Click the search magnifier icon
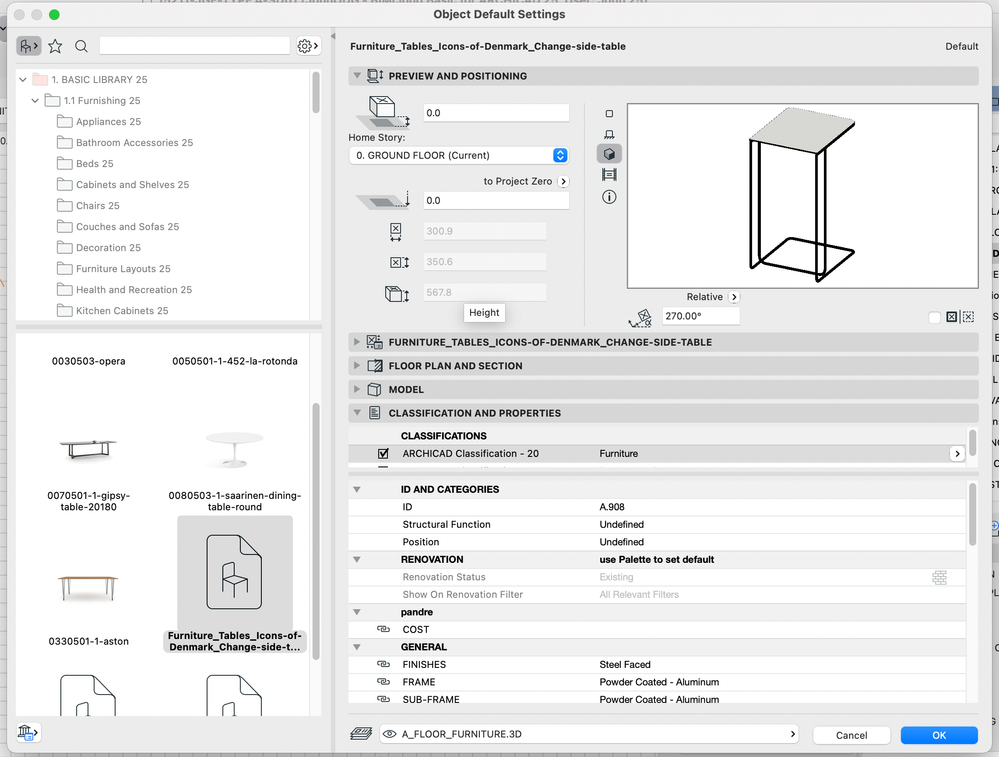This screenshot has width=999, height=757. click(82, 46)
